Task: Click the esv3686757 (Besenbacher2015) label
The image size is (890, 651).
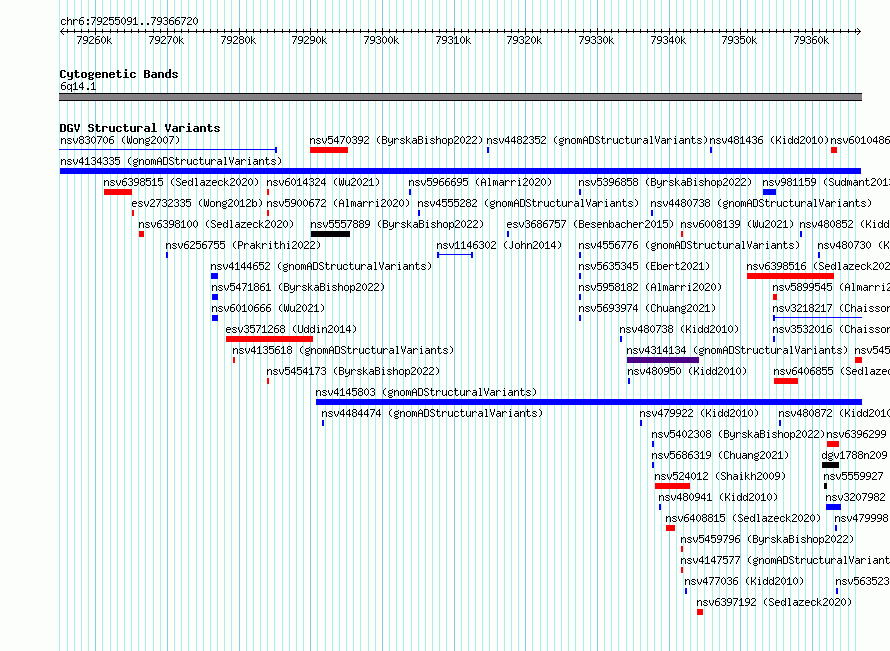Action: pos(590,224)
